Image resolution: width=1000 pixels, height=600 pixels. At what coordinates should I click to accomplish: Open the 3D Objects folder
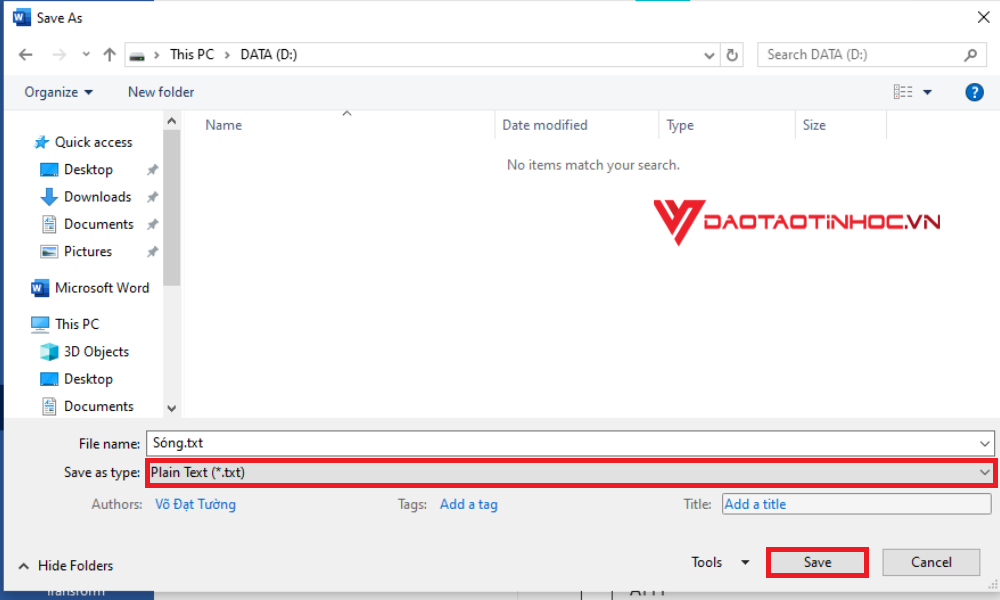click(96, 352)
